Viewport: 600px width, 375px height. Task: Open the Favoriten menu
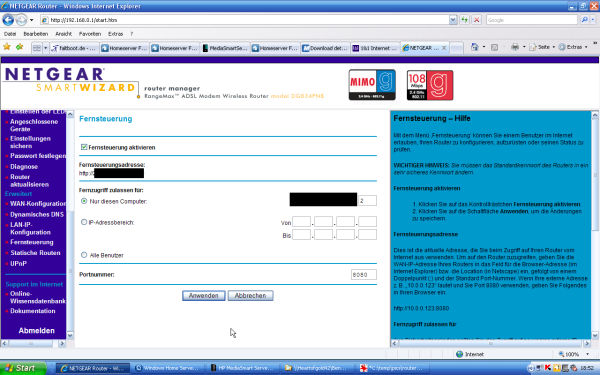pos(90,34)
